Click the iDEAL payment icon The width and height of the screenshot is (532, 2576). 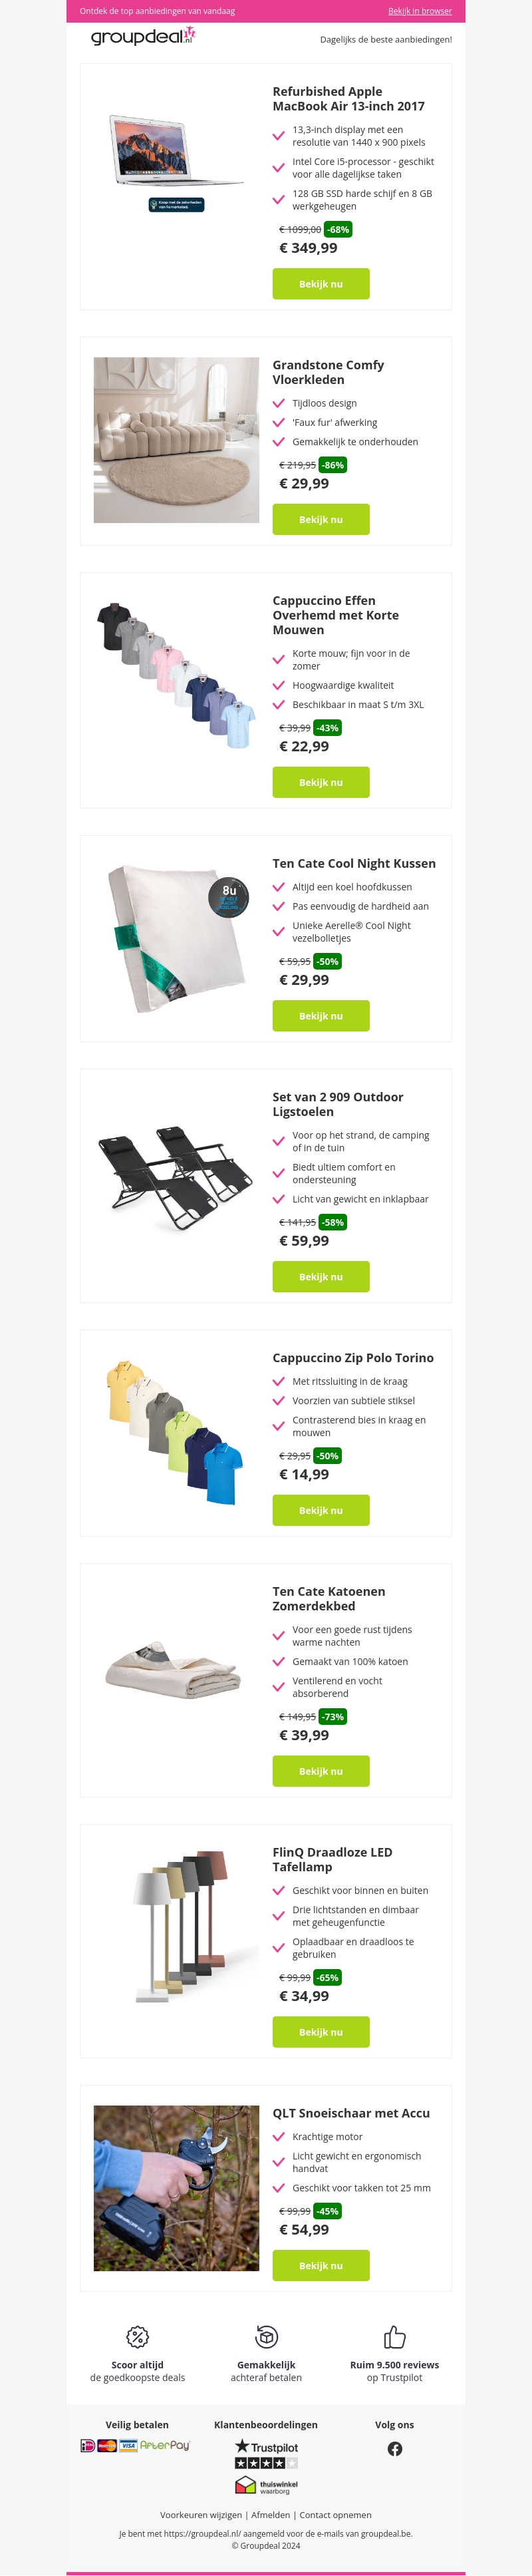(x=88, y=2446)
